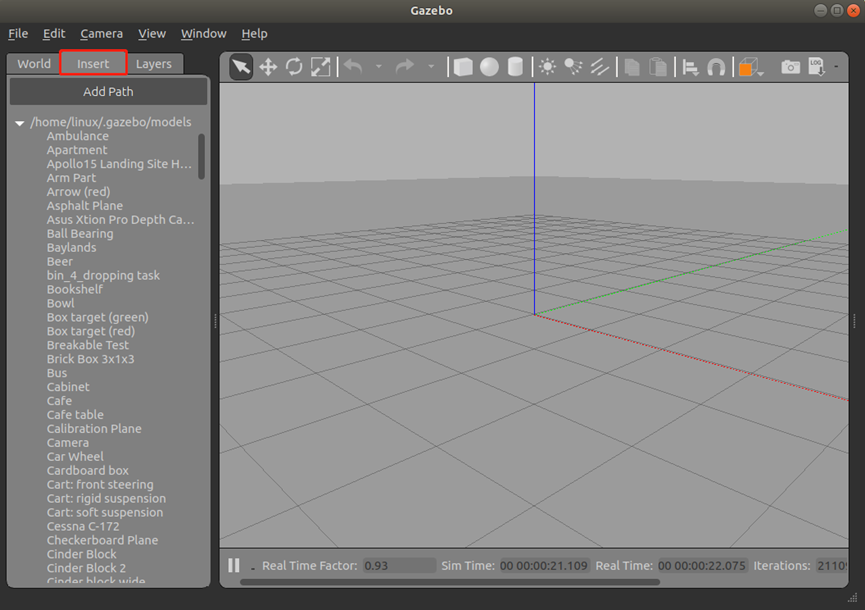The width and height of the screenshot is (865, 610).
Task: Click the model list vertical scrollbar
Action: point(201,157)
